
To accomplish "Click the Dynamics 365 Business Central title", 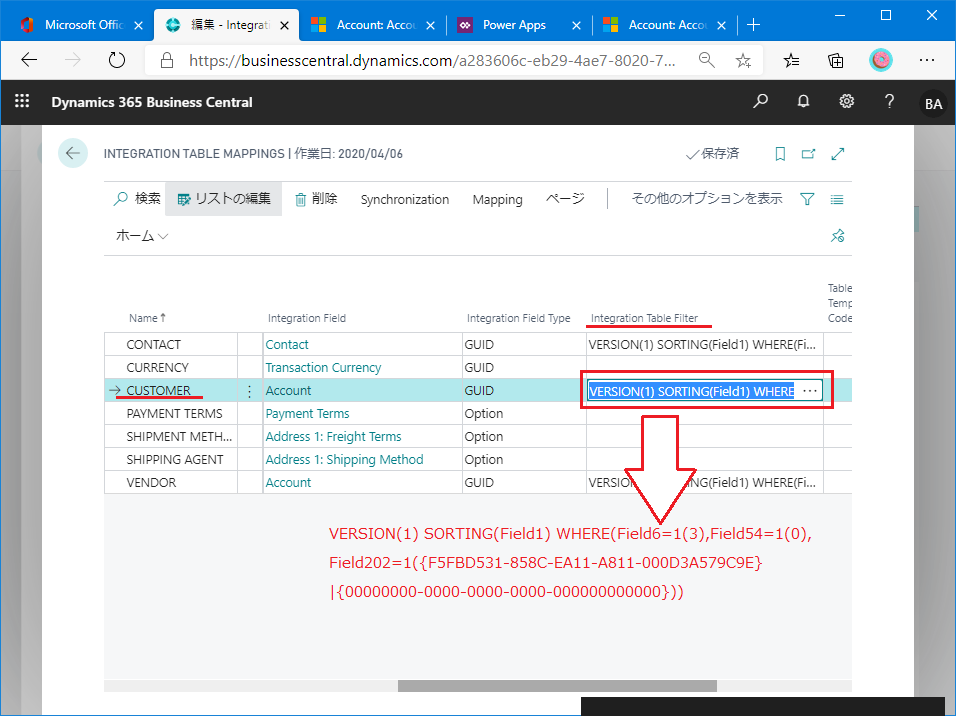I will point(152,102).
